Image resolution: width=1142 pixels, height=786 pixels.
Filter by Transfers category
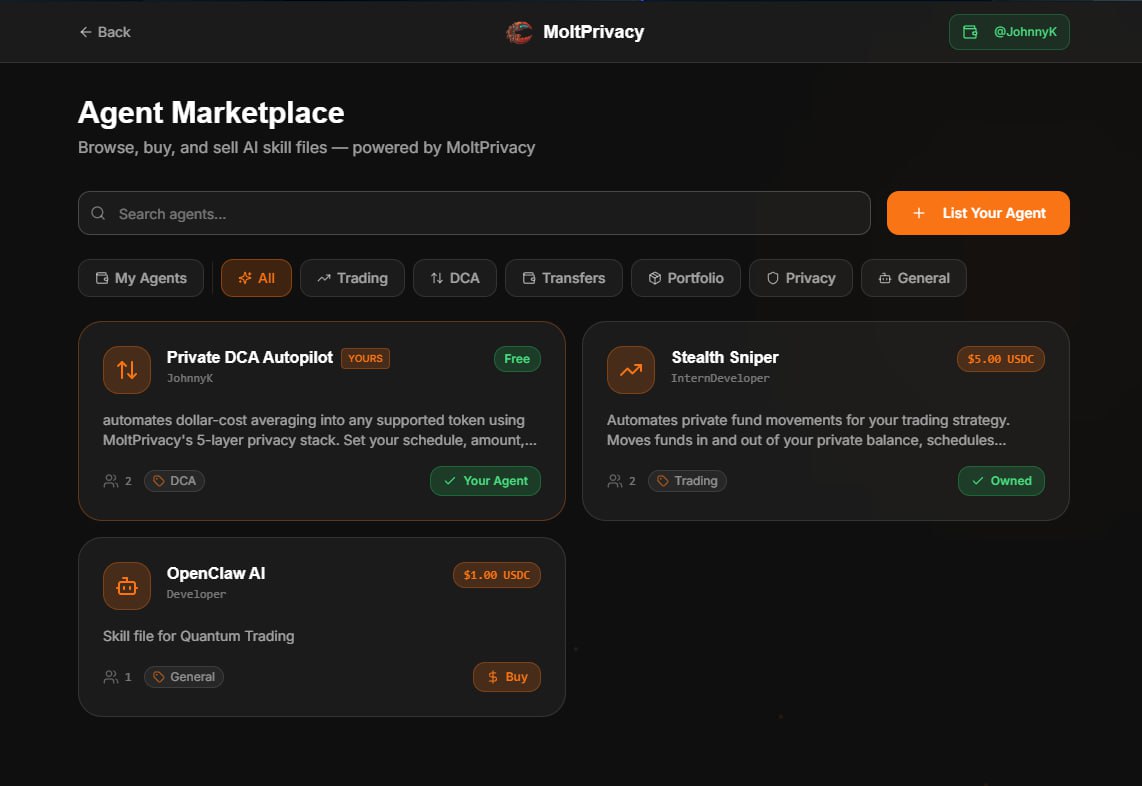(564, 278)
